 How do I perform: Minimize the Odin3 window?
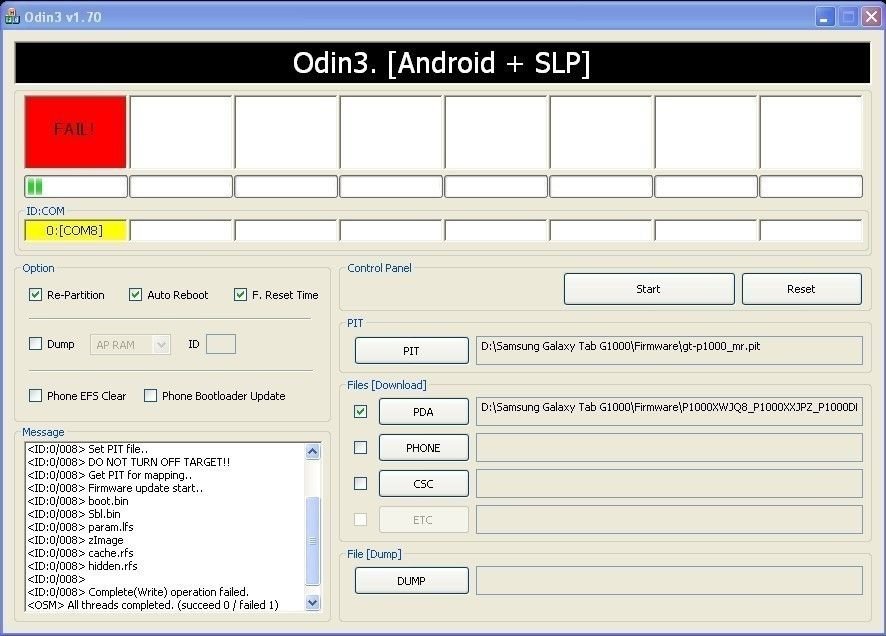tap(825, 17)
